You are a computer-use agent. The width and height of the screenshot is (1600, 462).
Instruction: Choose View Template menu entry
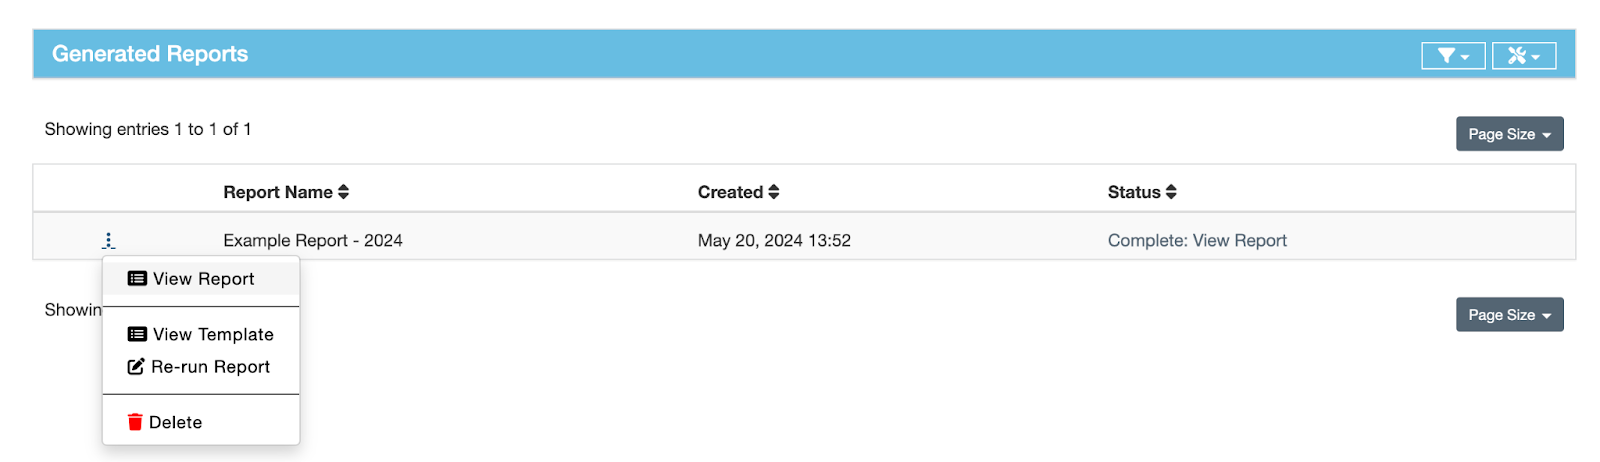pyautogui.click(x=213, y=335)
